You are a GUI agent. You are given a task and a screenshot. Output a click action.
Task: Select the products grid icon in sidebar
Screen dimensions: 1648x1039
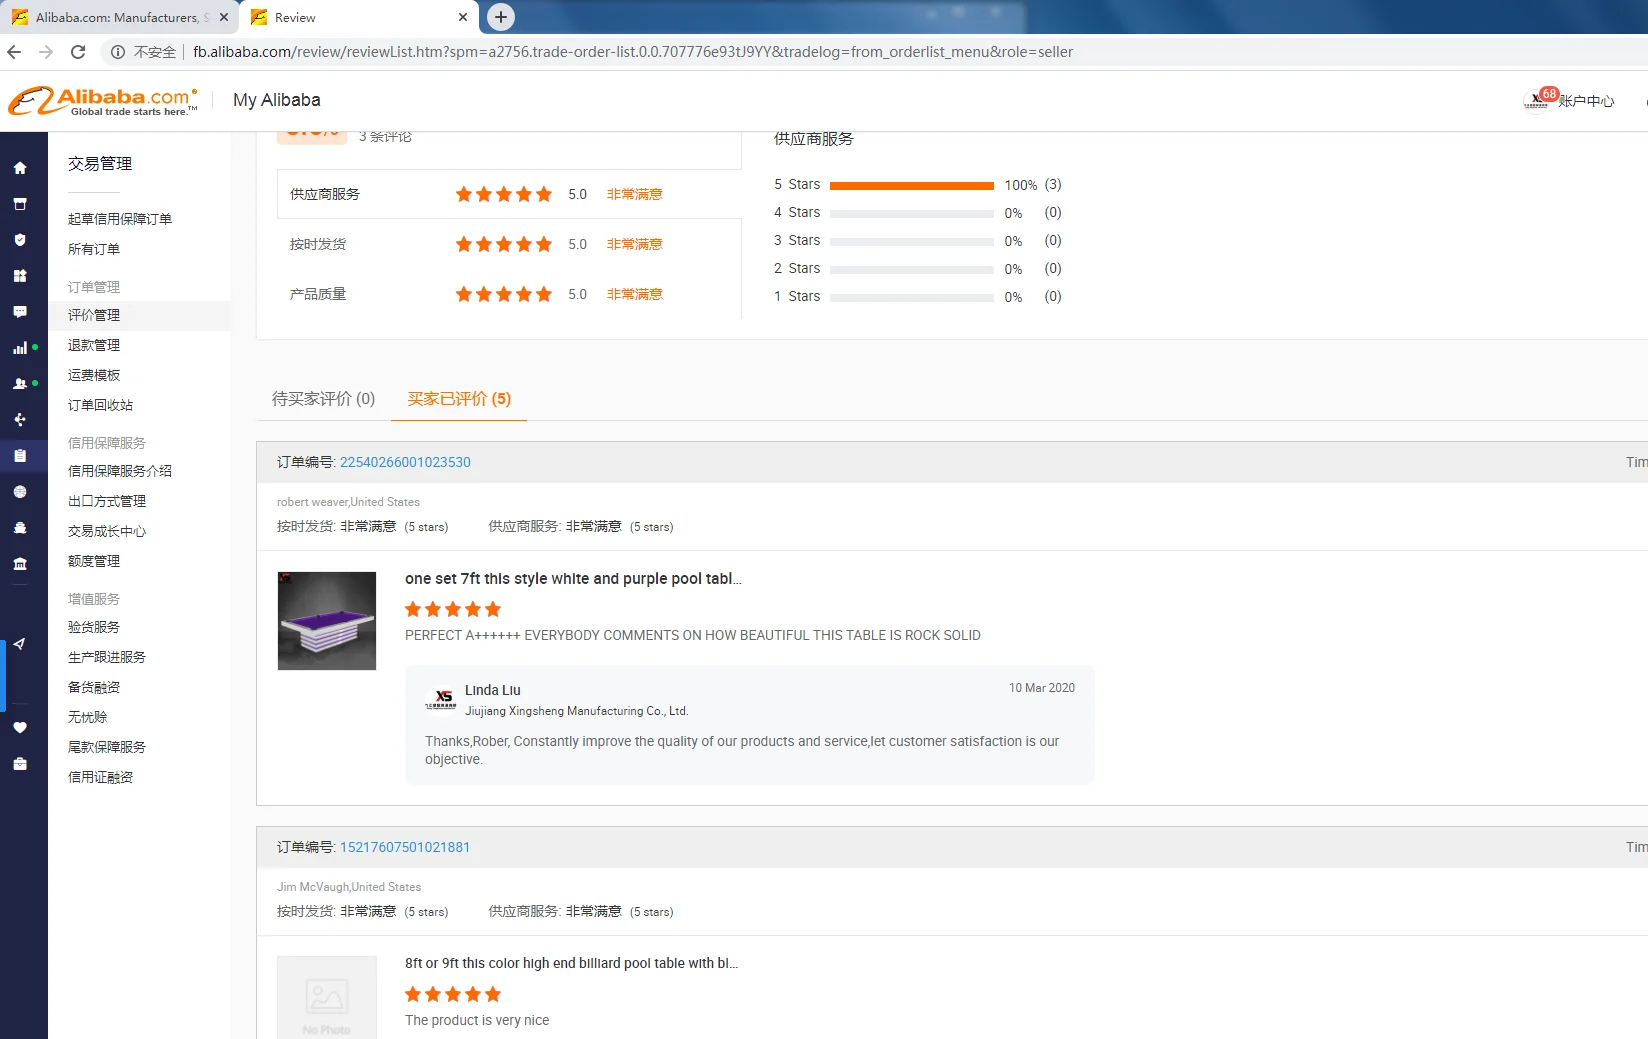click(20, 276)
